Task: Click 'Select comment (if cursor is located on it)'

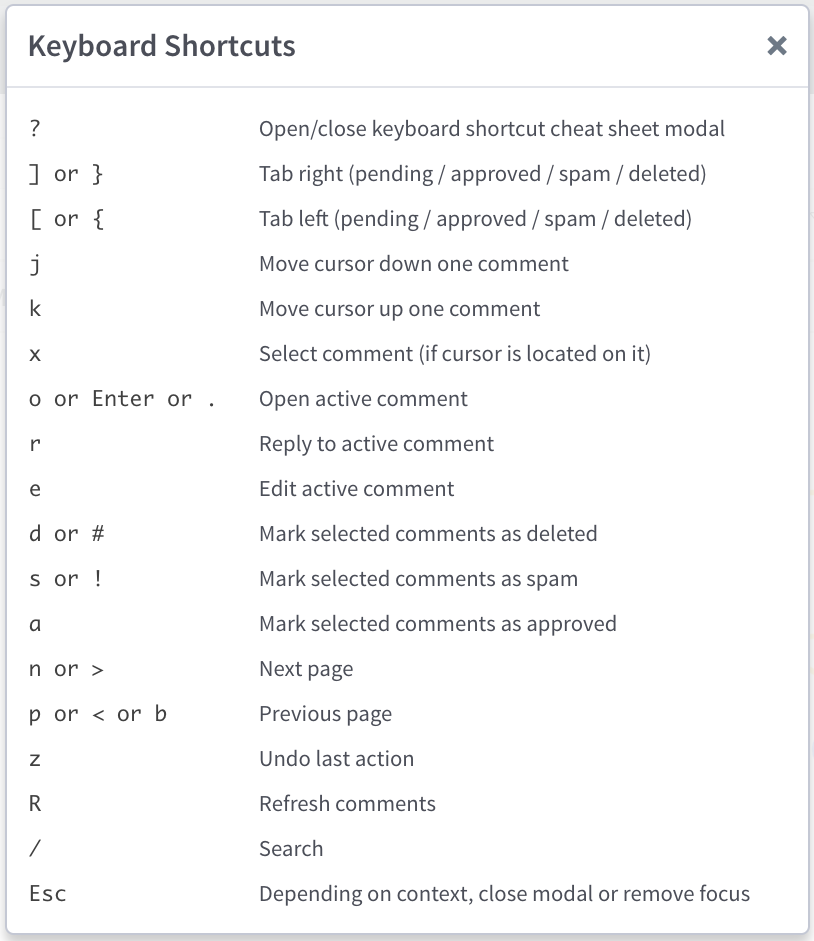Action: (x=455, y=354)
